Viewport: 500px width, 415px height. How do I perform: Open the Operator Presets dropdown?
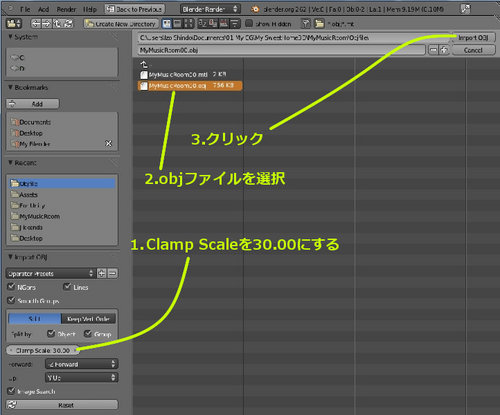[50, 273]
